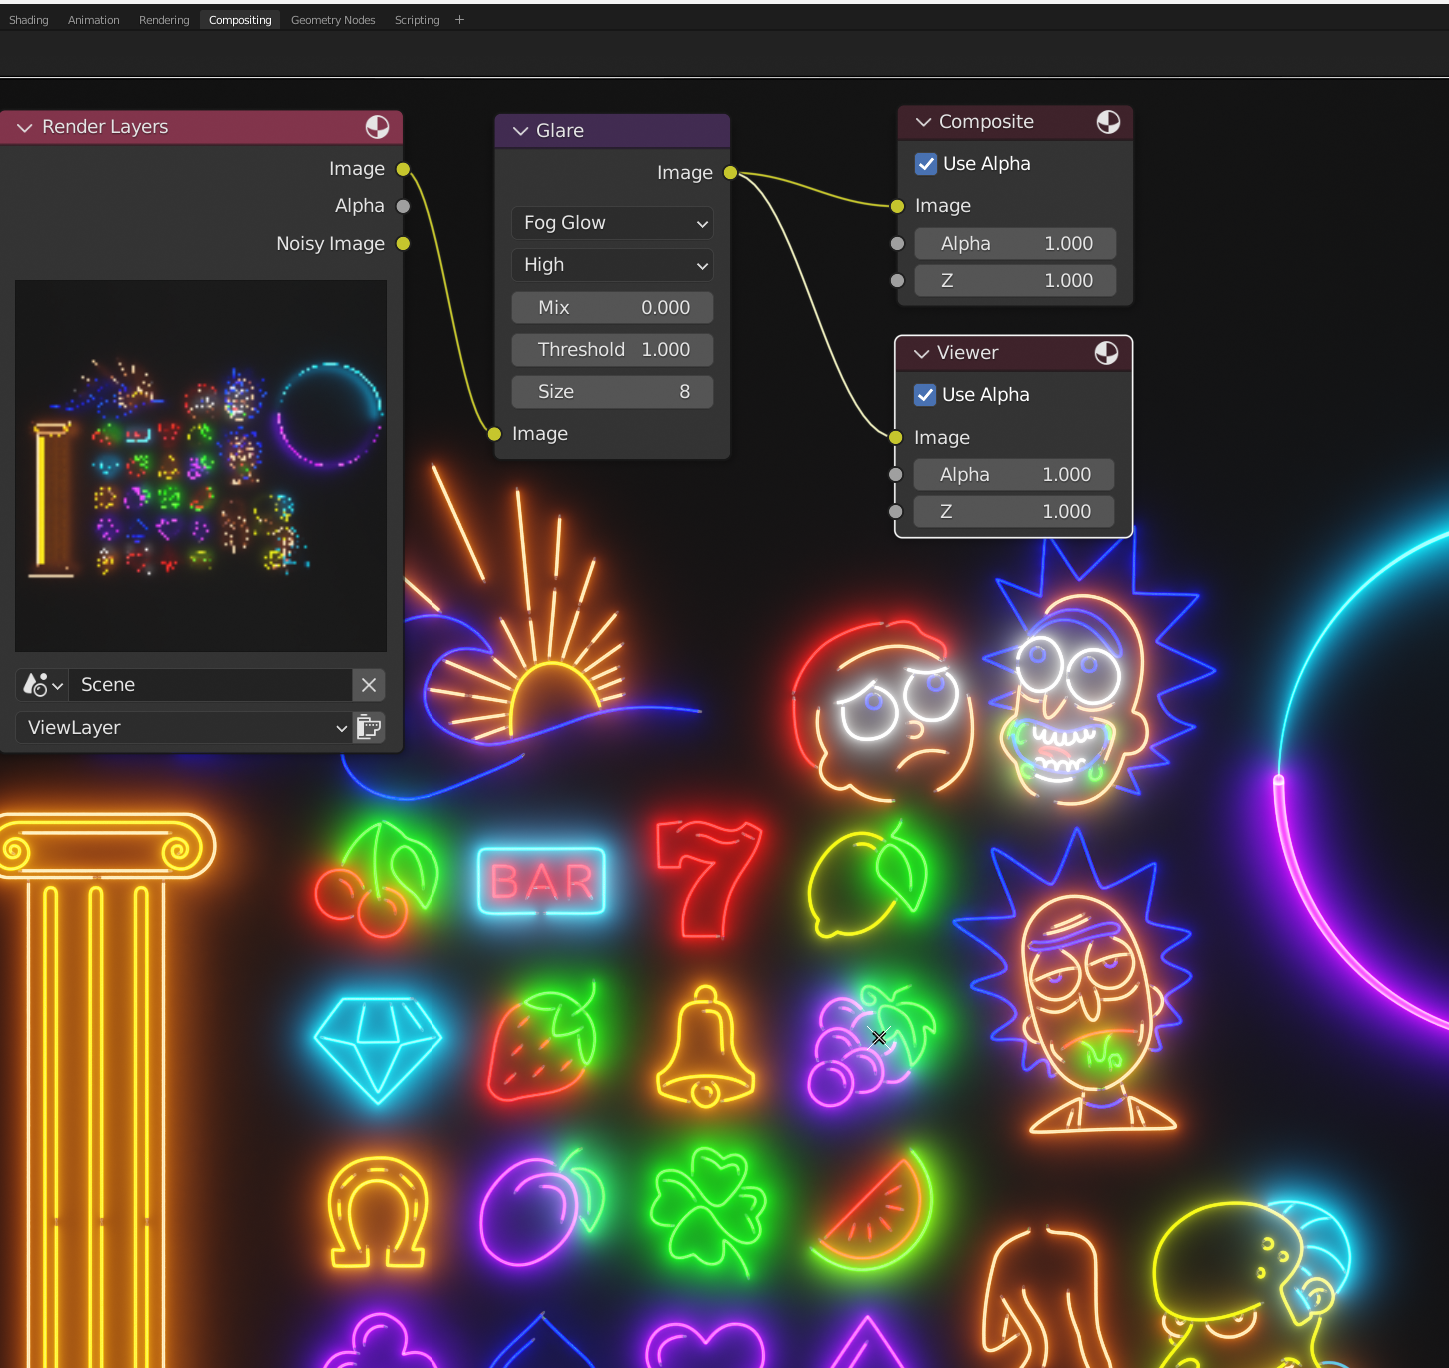
Task: Switch to the Geometry Nodes workspace tab
Action: 333,20
